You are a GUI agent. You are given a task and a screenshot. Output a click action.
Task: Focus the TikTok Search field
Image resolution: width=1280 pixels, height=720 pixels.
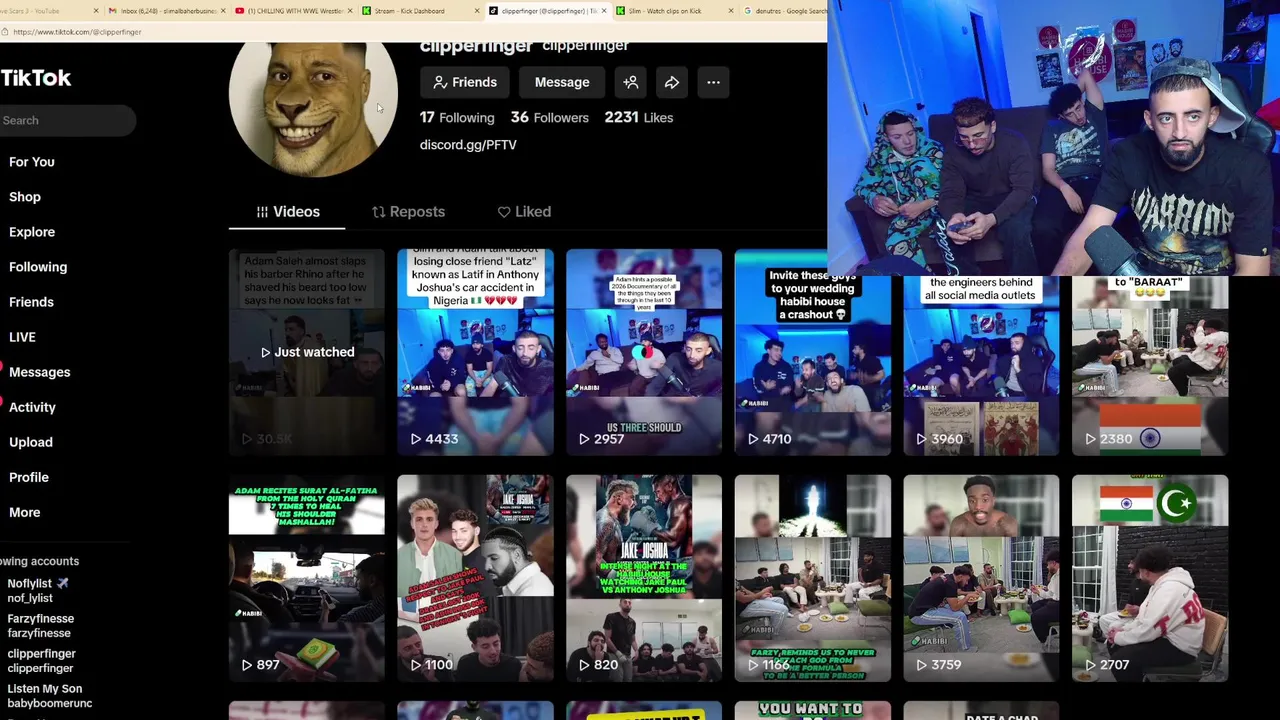point(67,120)
